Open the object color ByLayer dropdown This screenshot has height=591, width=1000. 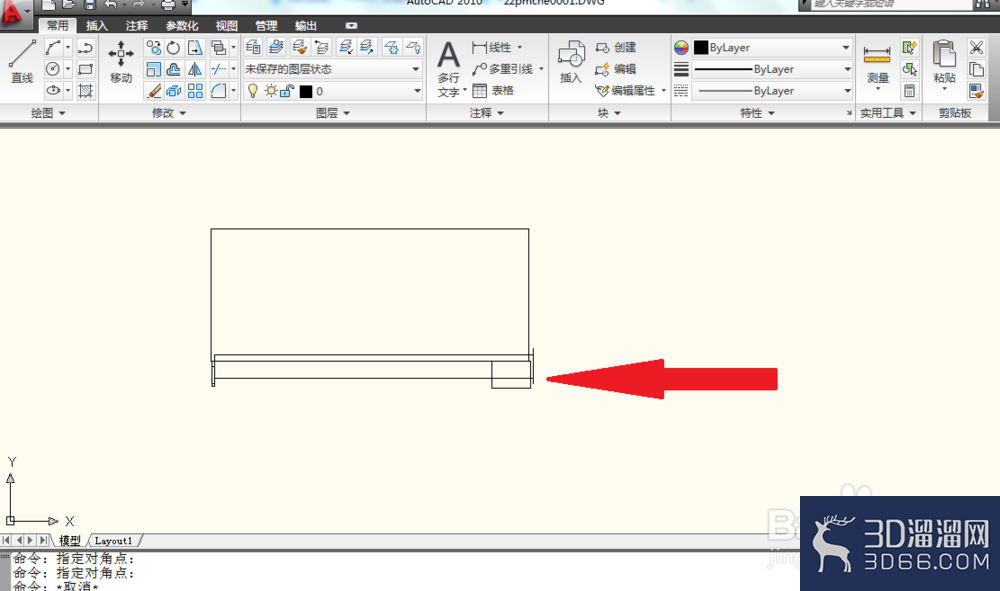772,48
